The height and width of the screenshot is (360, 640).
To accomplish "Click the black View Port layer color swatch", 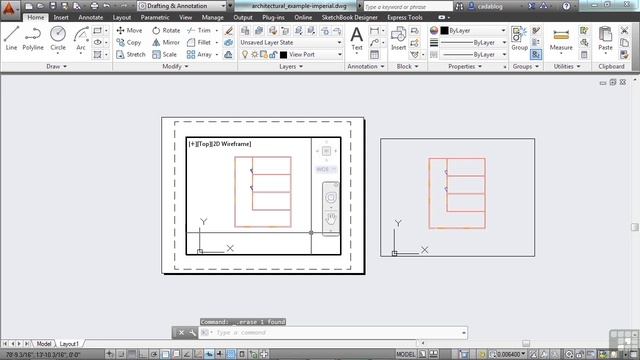I will pyautogui.click(x=283, y=55).
